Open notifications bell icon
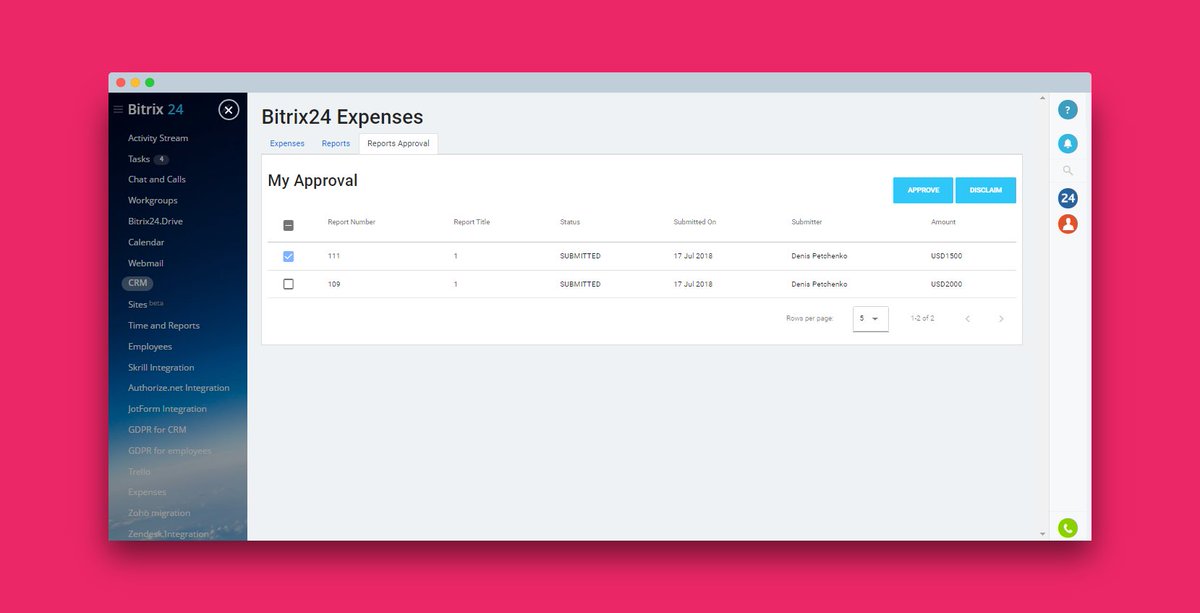The image size is (1200, 613). tap(1068, 144)
